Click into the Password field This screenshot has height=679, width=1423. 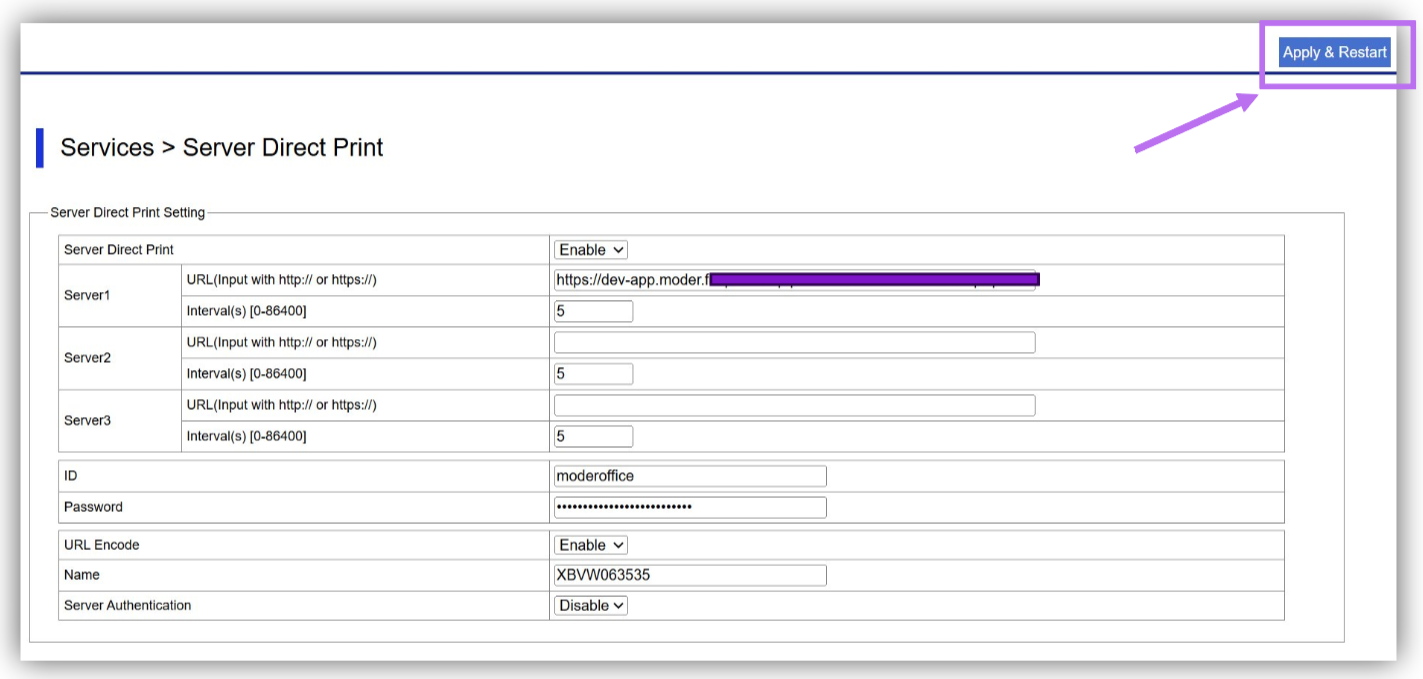click(x=690, y=507)
